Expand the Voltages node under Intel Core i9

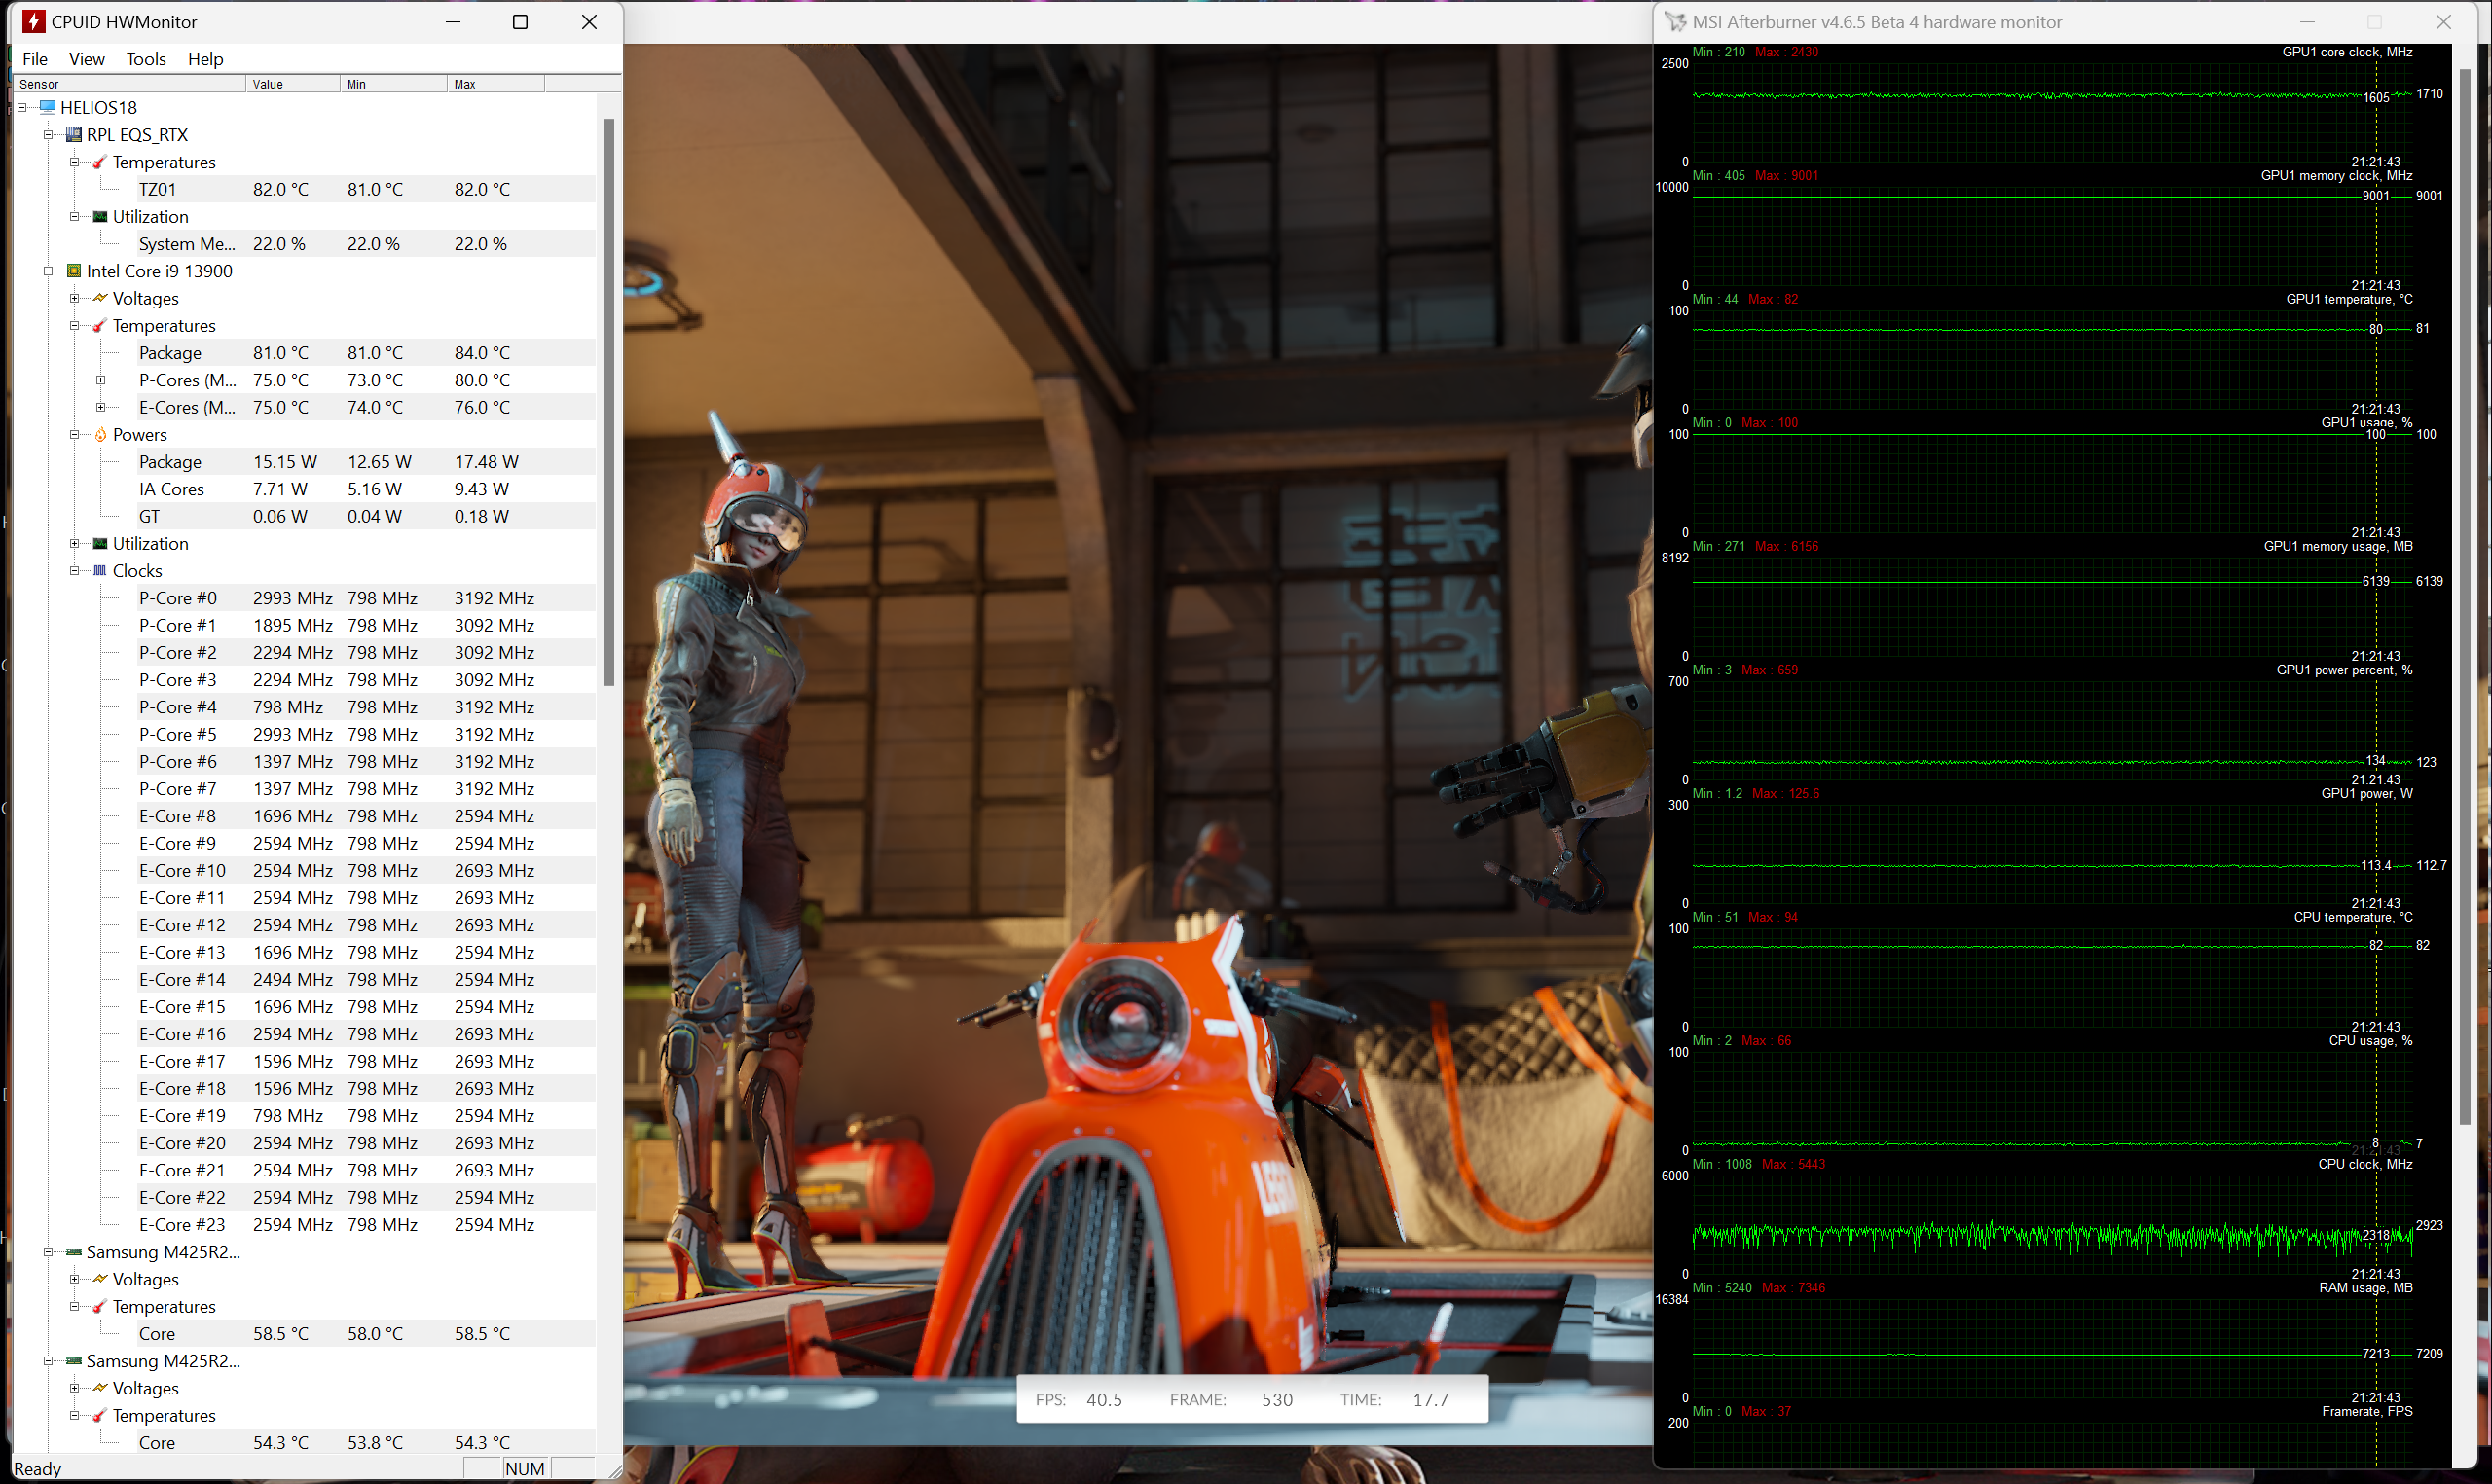point(74,298)
